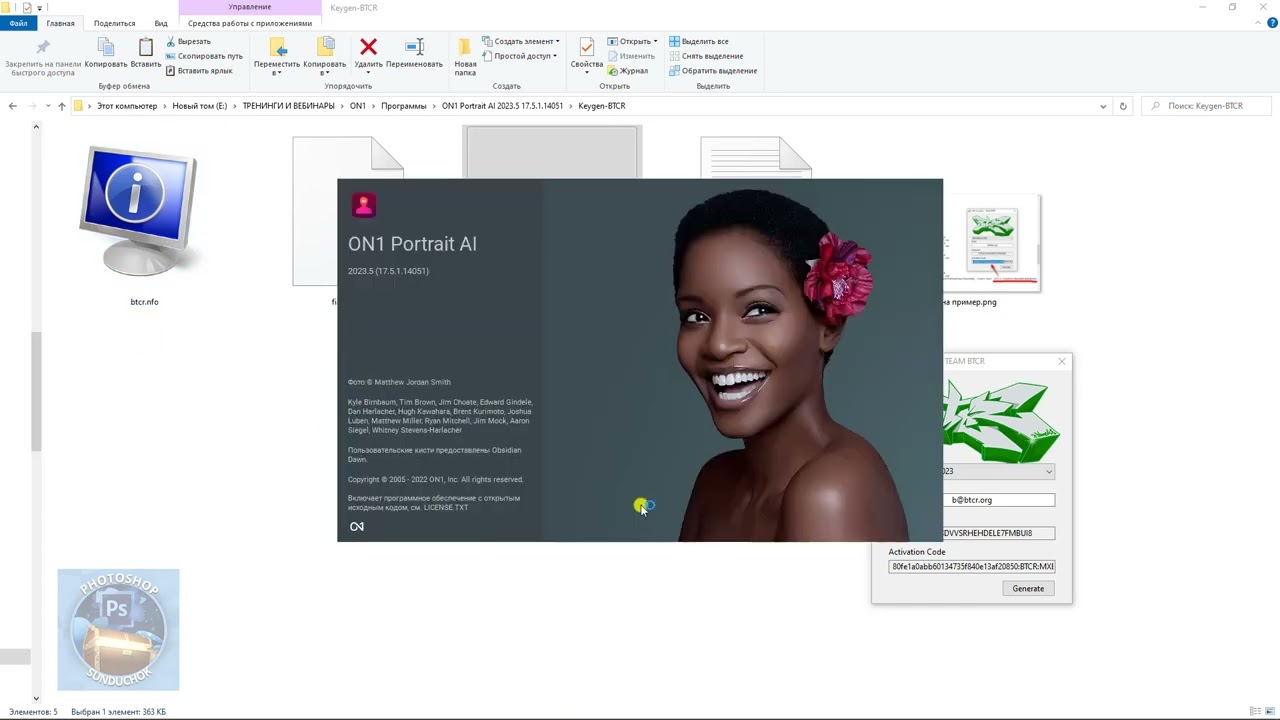Open recent locations dropdown beside navigation arrows
The width and height of the screenshot is (1280, 720).
coord(47,106)
